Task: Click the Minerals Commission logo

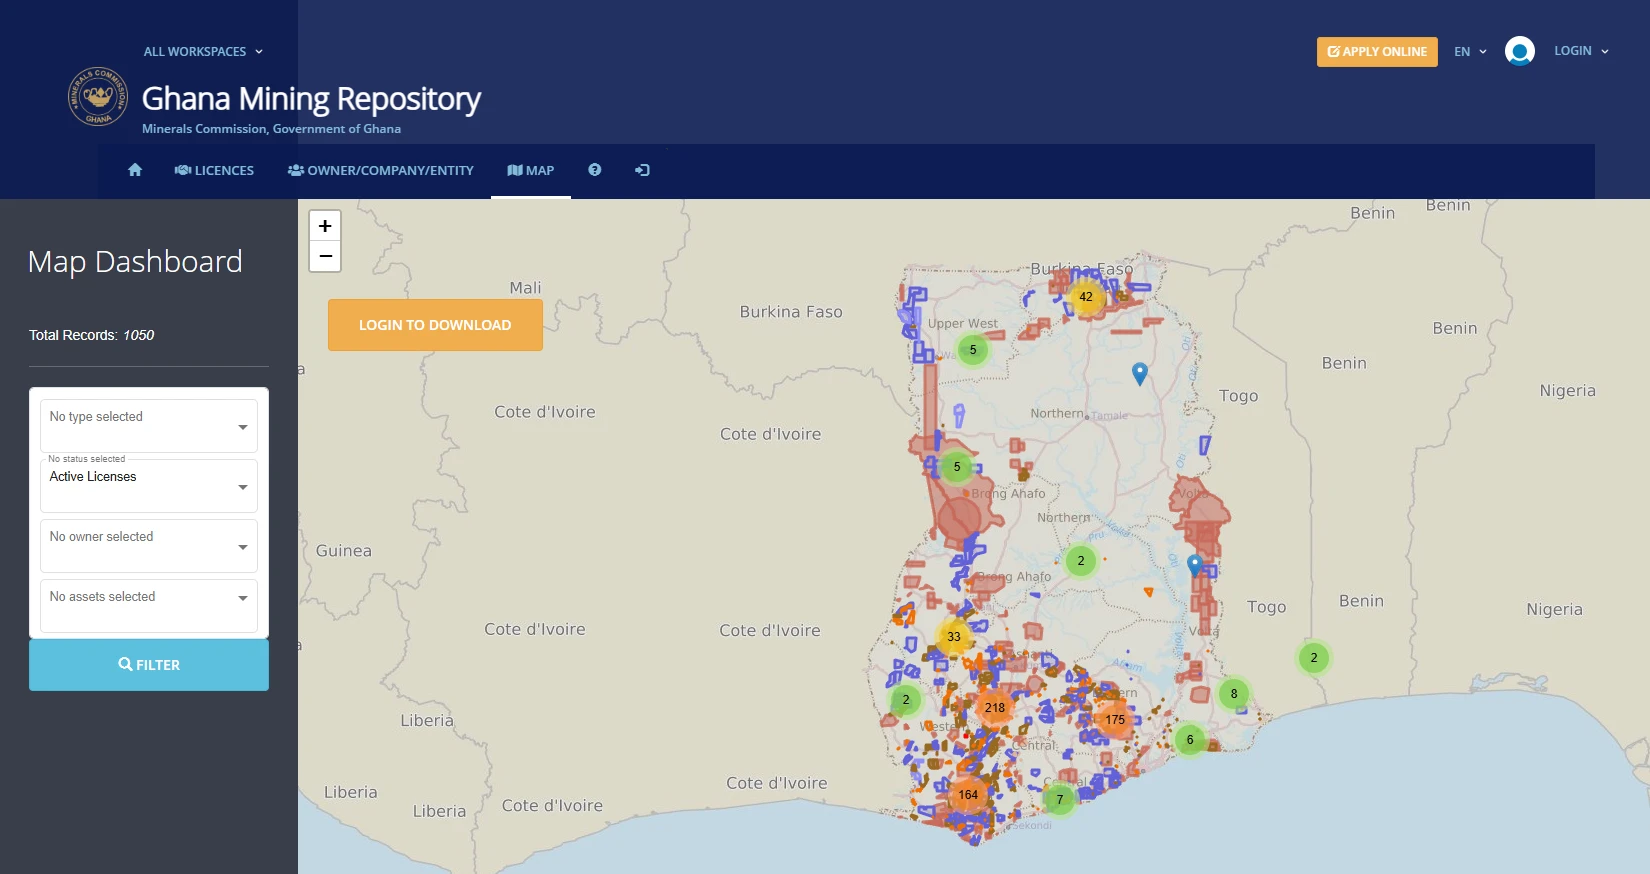Action: click(x=98, y=97)
